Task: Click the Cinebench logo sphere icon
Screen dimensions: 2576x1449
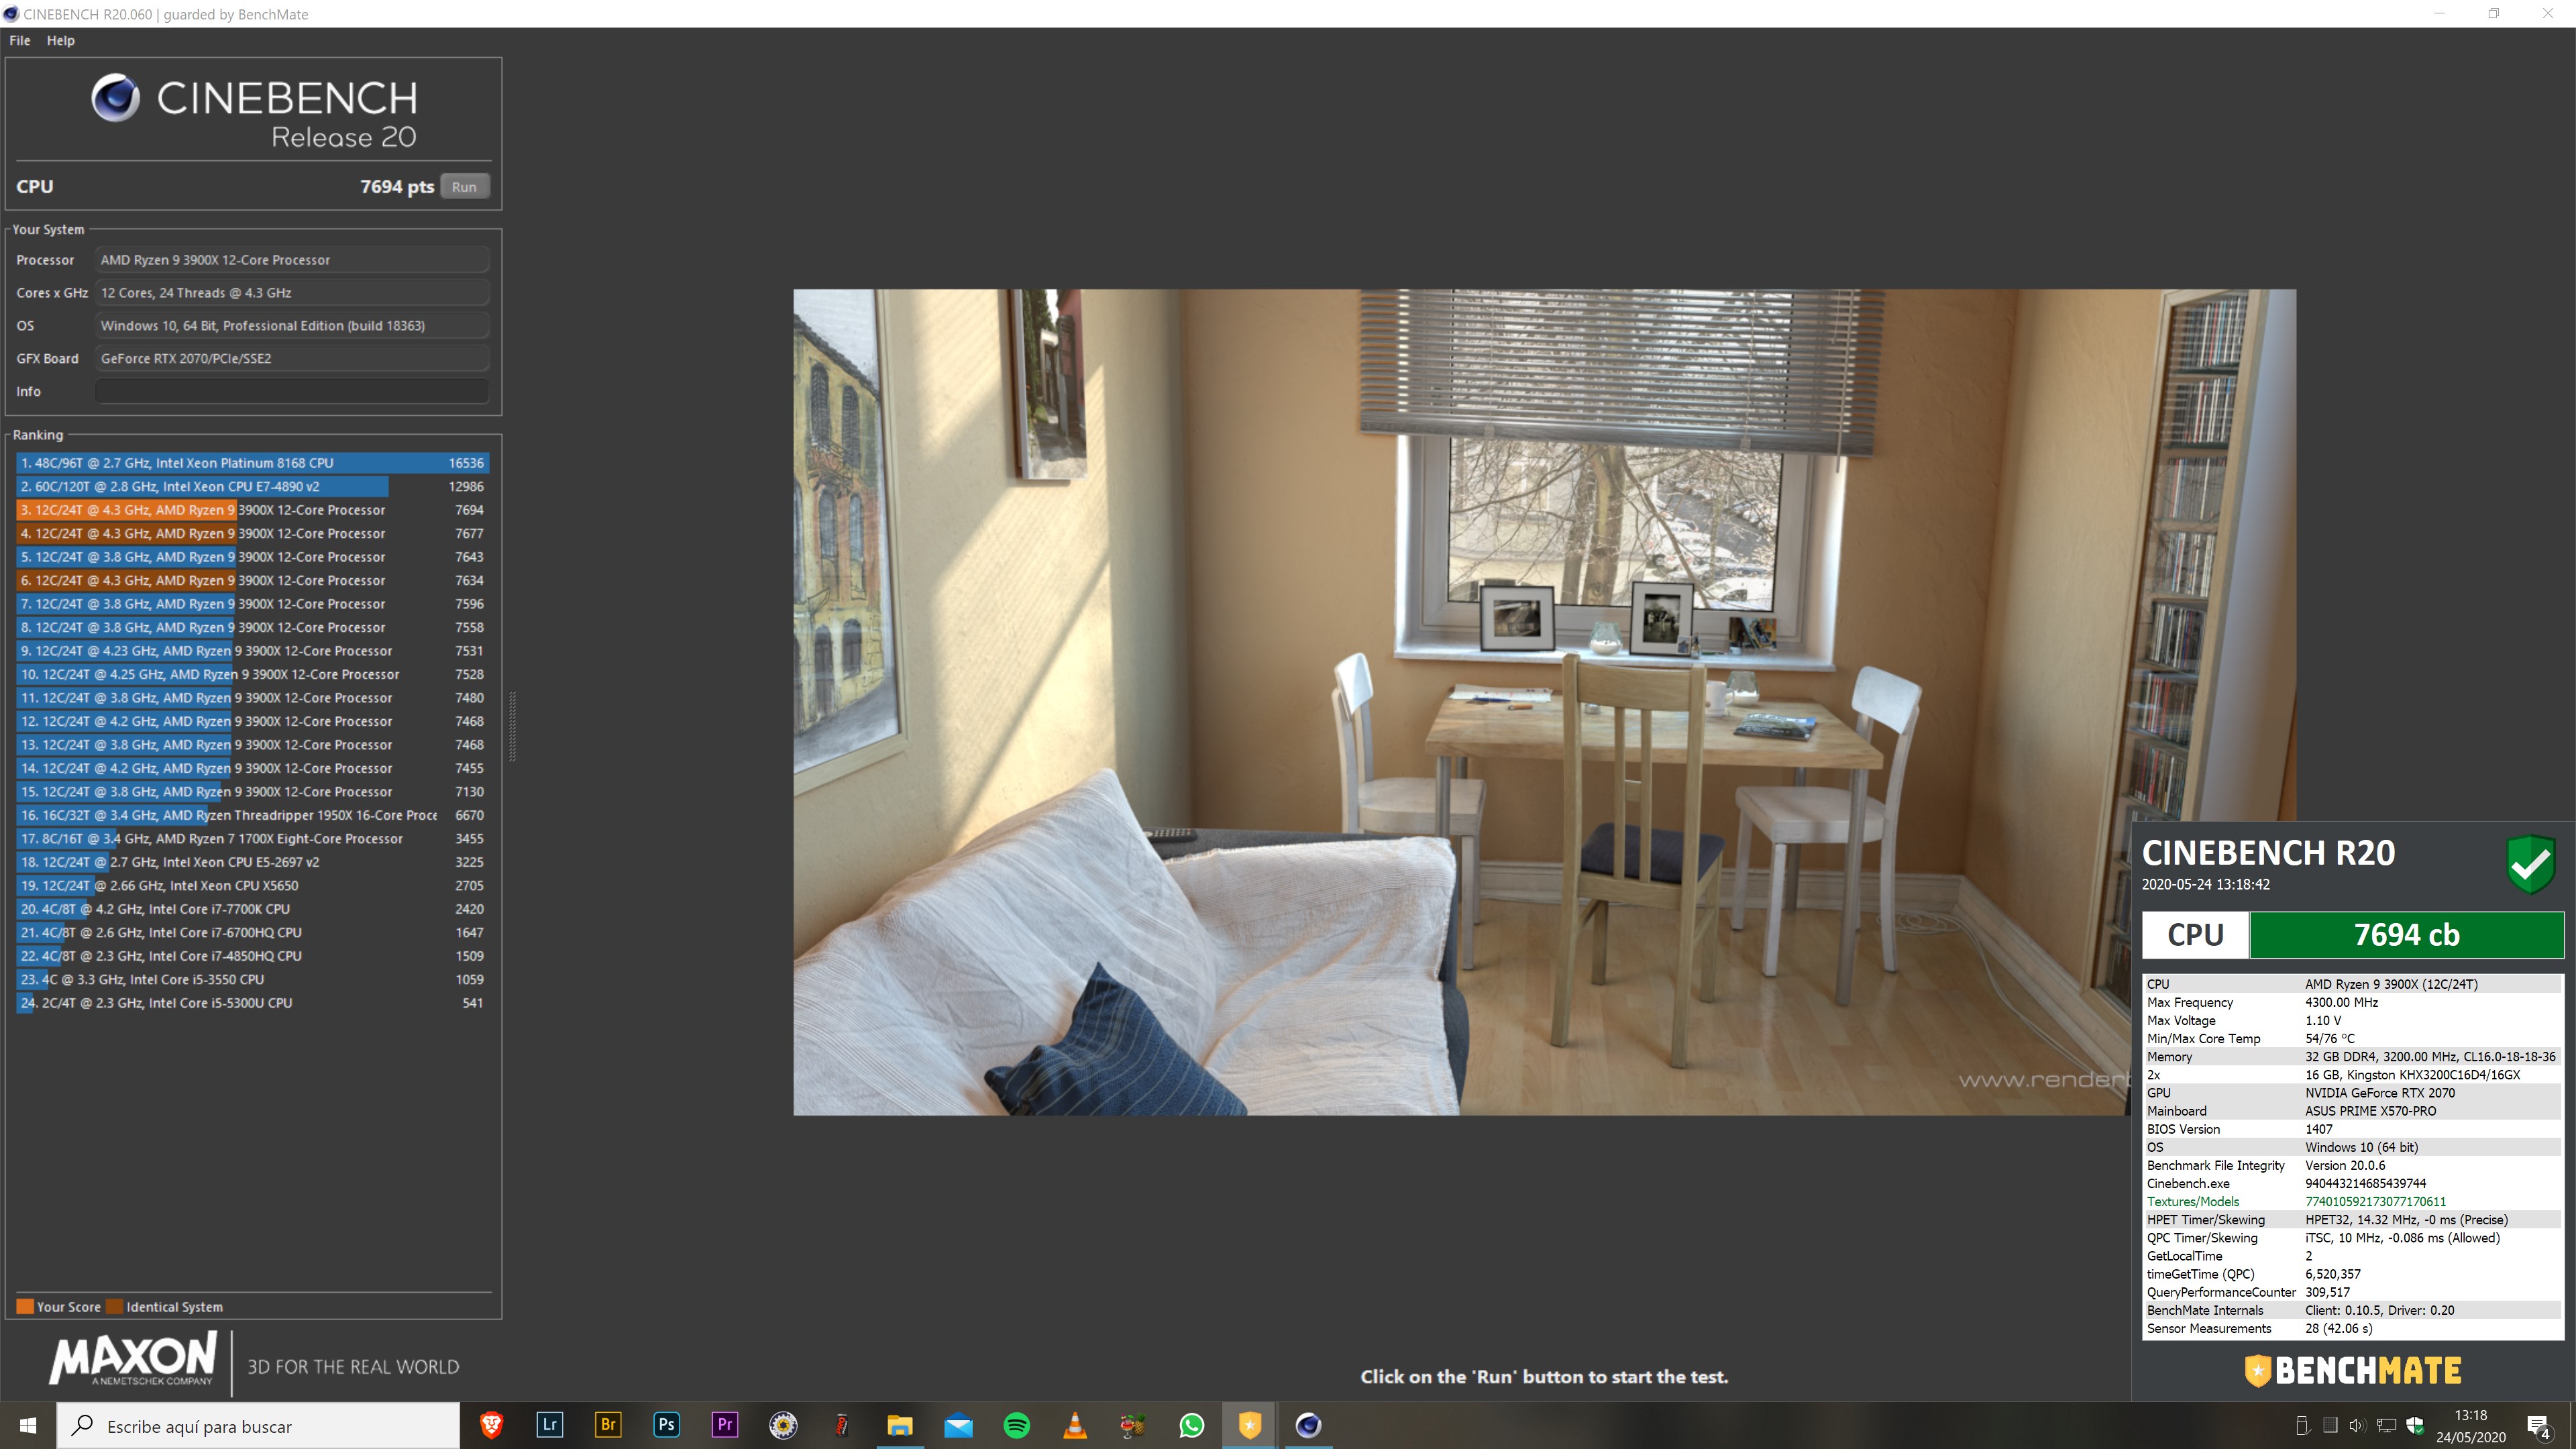Action: 116,98
